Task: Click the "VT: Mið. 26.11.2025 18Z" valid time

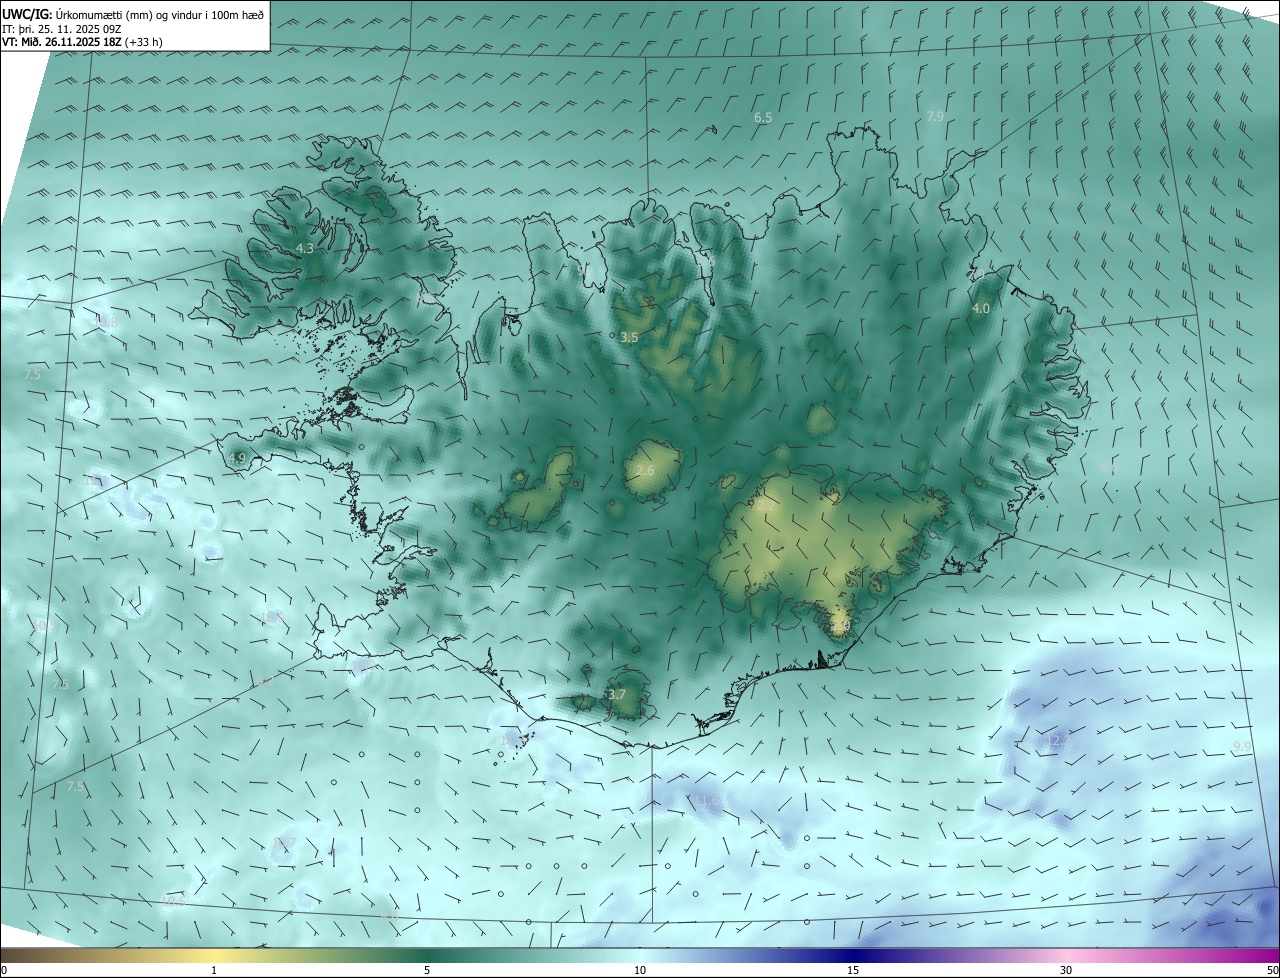Action: [x=62, y=42]
